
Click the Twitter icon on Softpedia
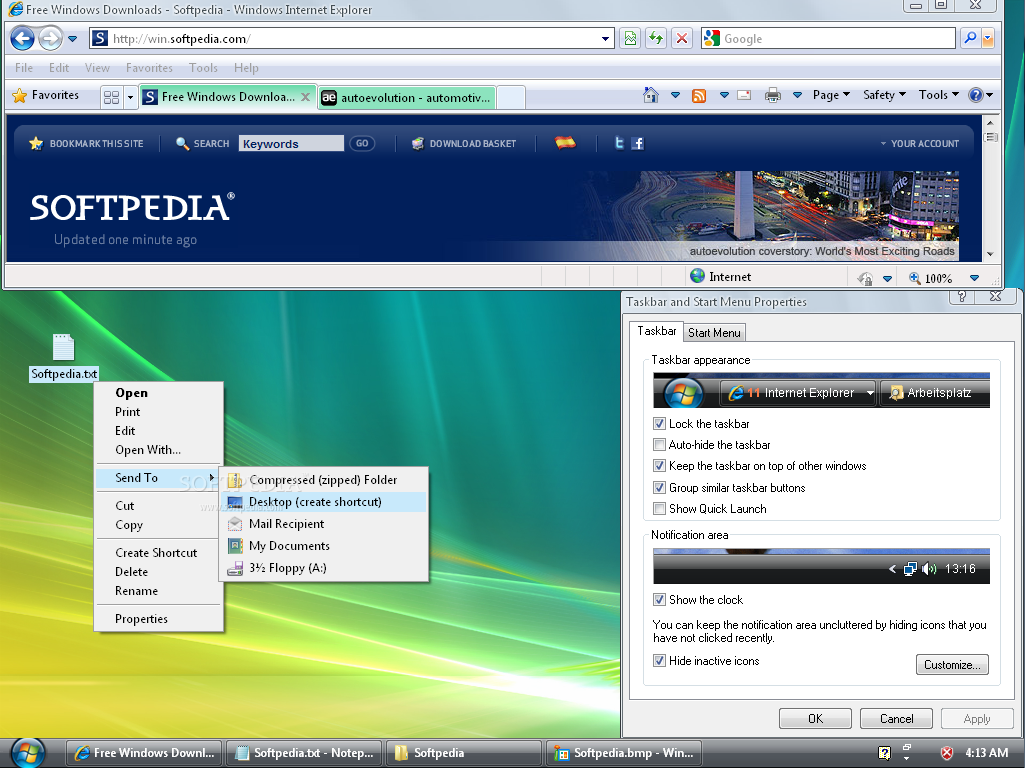click(x=618, y=143)
